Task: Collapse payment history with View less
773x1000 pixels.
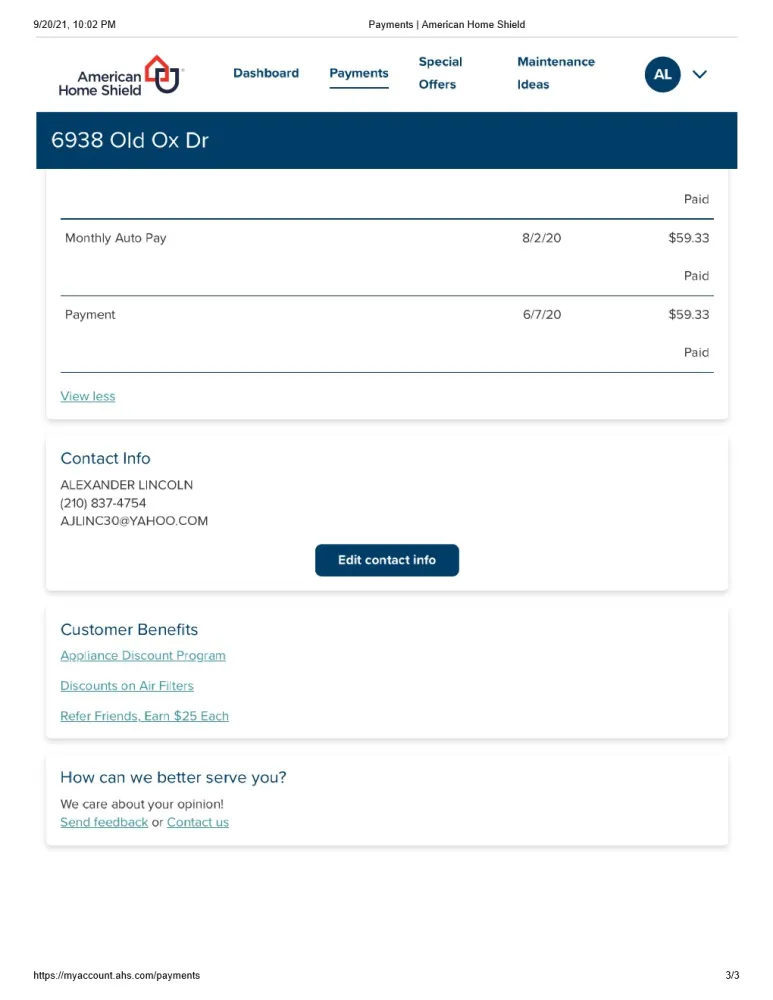Action: [x=88, y=396]
